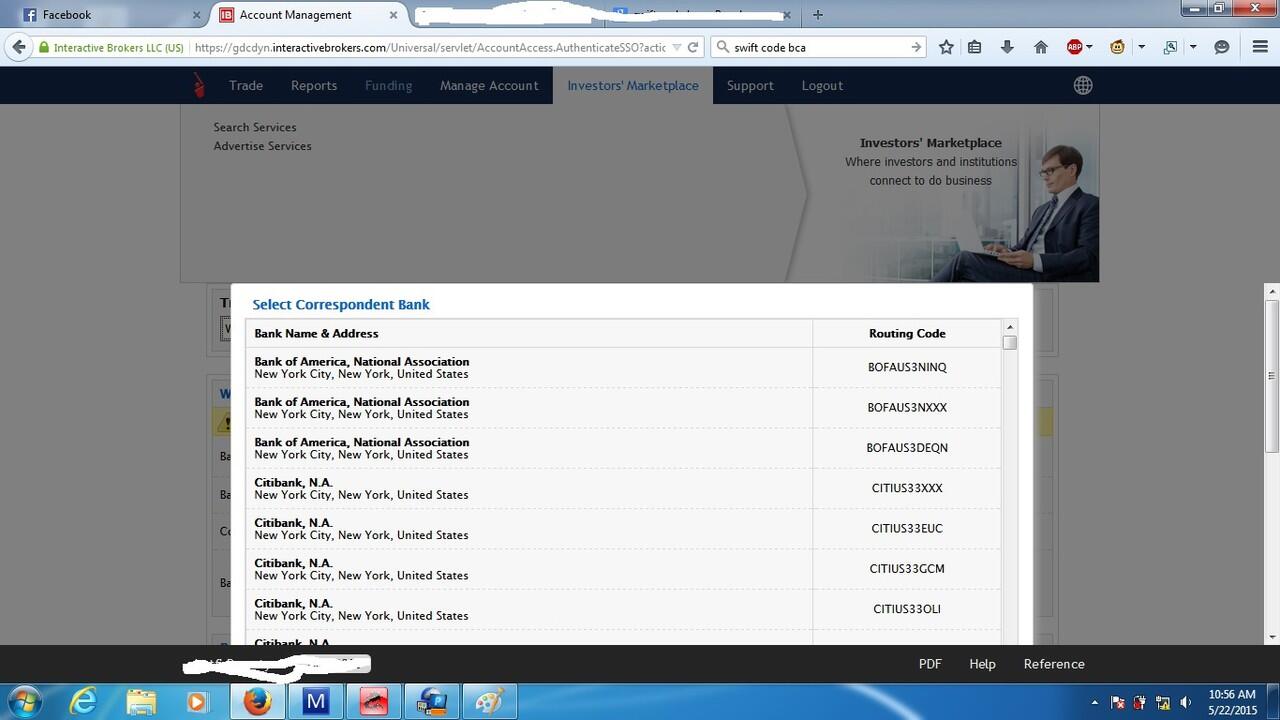This screenshot has height=720, width=1280.
Task: Open the Downloads arrow icon
Action: tap(1007, 47)
